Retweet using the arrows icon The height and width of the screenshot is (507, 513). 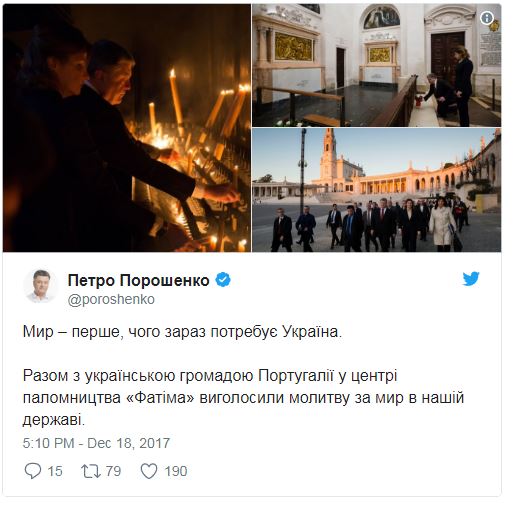pos(91,471)
